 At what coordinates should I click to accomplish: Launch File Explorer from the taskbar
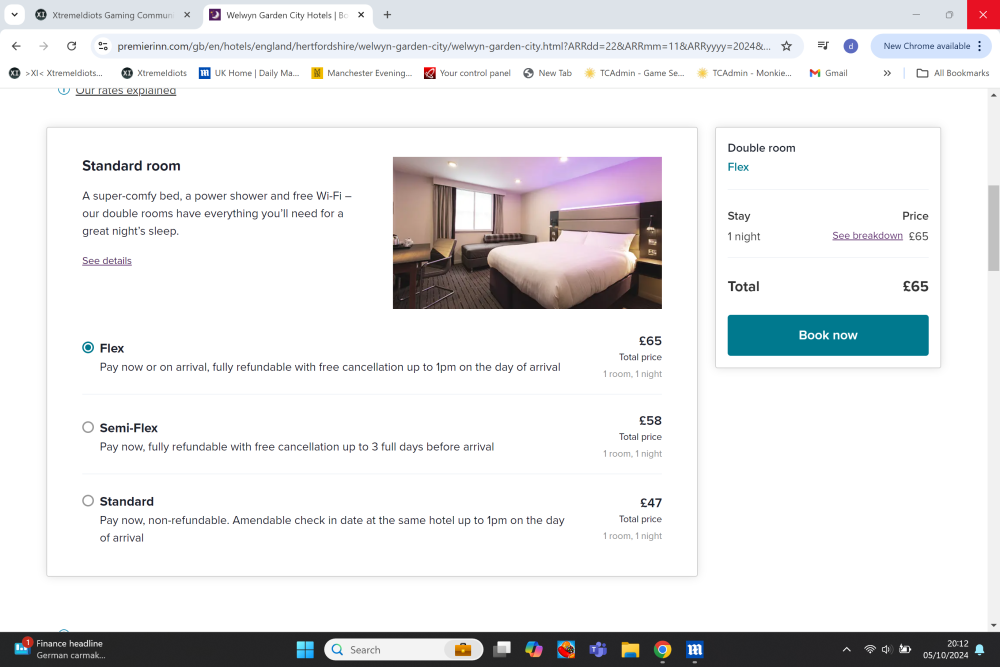(630, 649)
